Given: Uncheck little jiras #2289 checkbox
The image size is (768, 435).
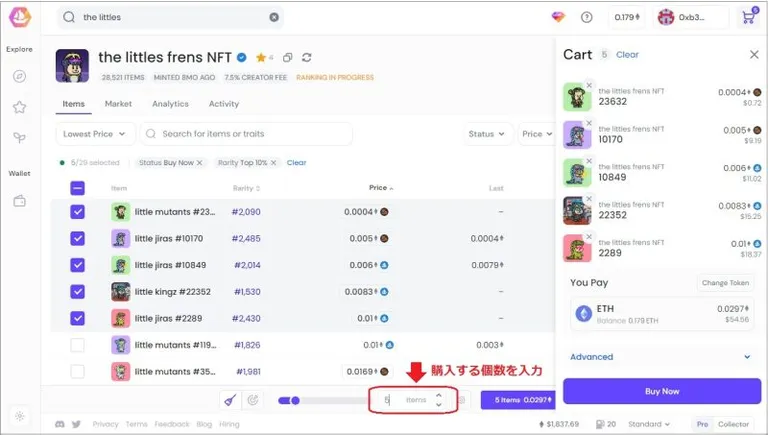Looking at the screenshot, I should pos(77,318).
